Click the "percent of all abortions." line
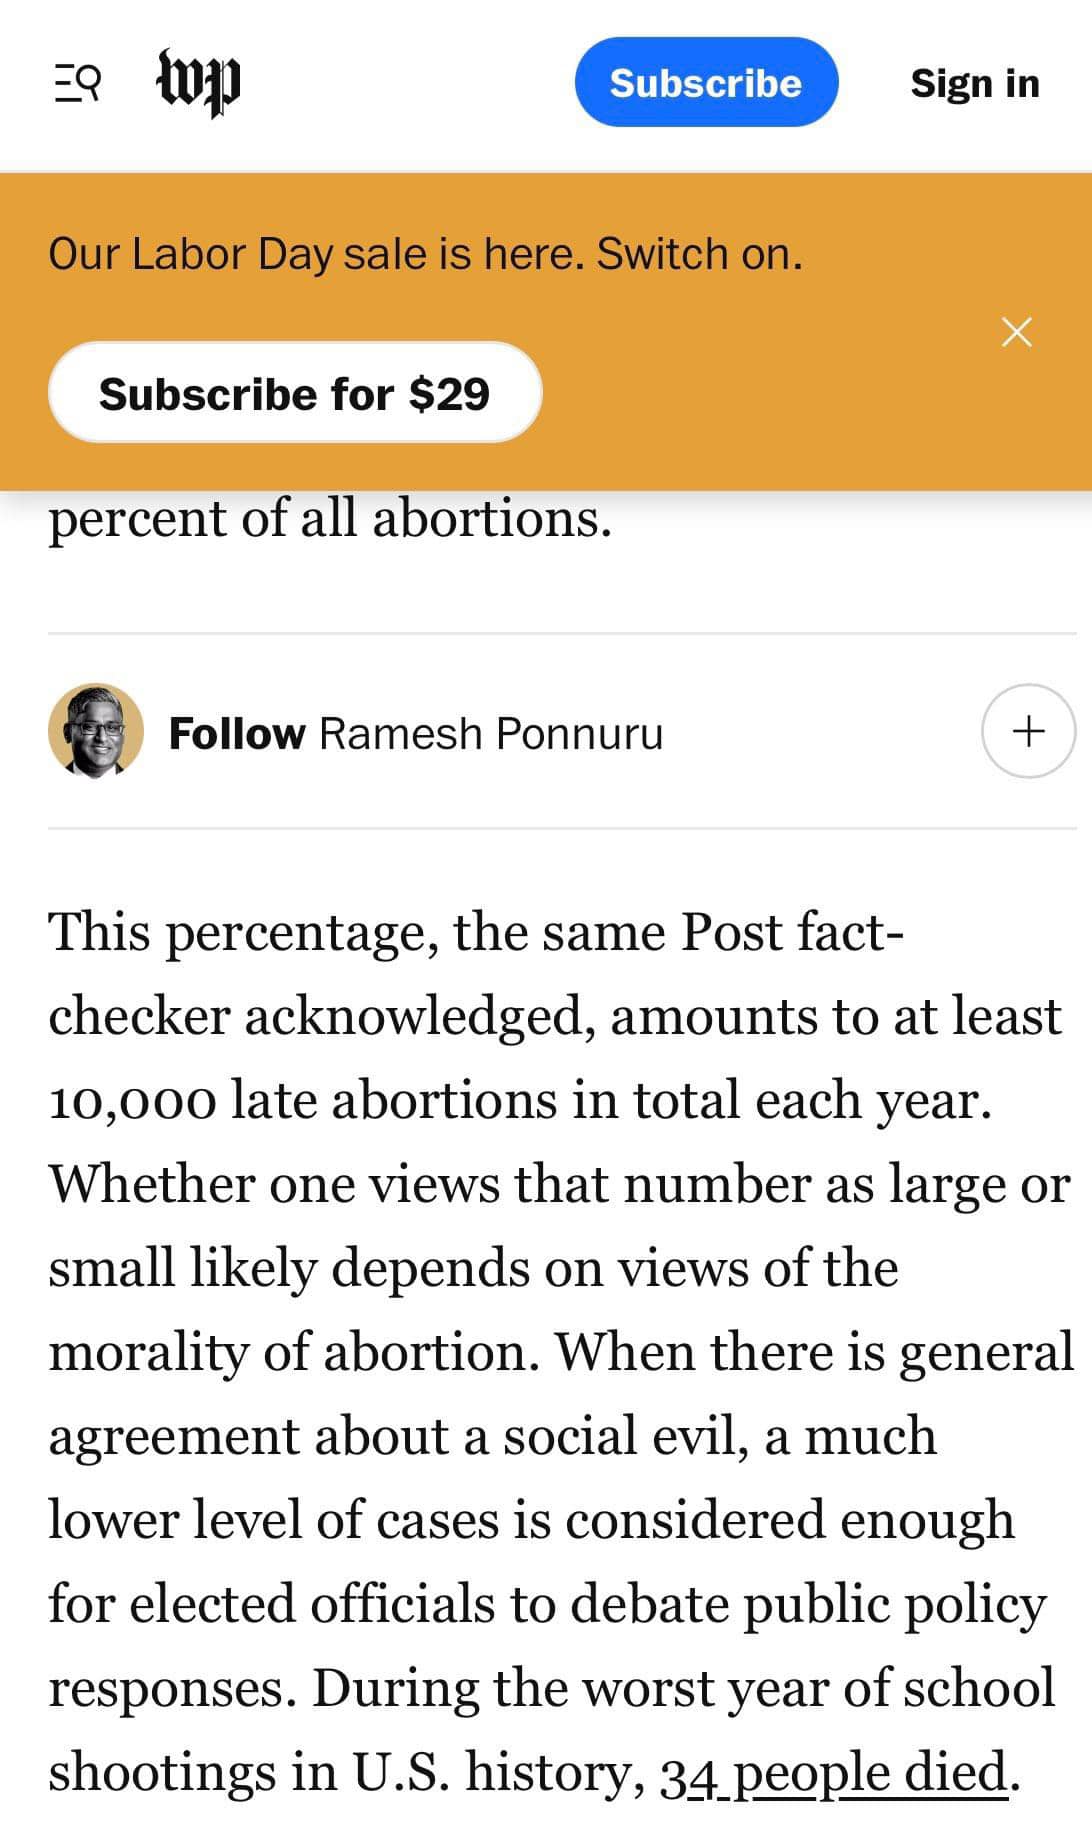1092x1828 pixels. [330, 520]
